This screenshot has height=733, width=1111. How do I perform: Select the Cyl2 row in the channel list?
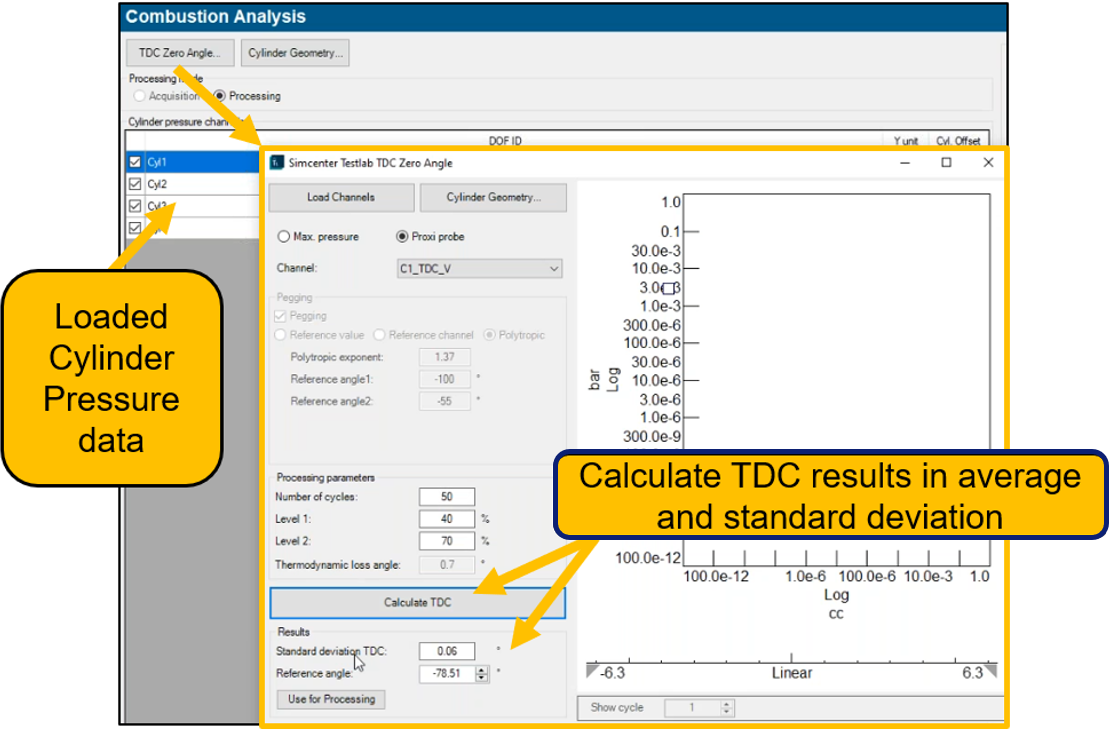point(193,184)
